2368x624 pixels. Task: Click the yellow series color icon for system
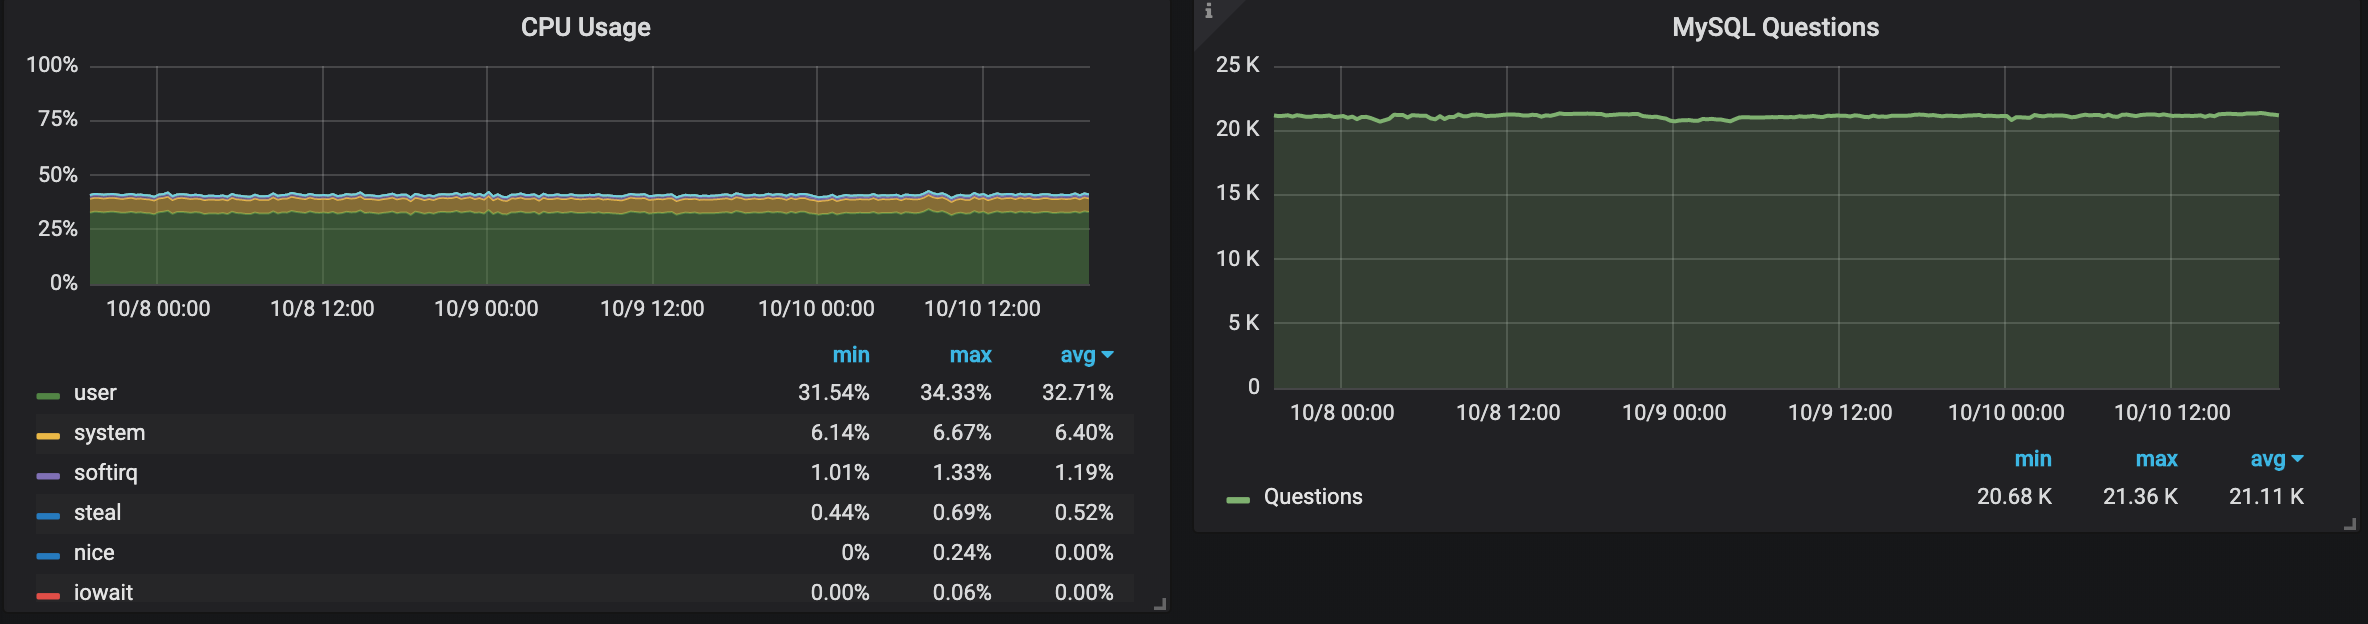[x=48, y=436]
